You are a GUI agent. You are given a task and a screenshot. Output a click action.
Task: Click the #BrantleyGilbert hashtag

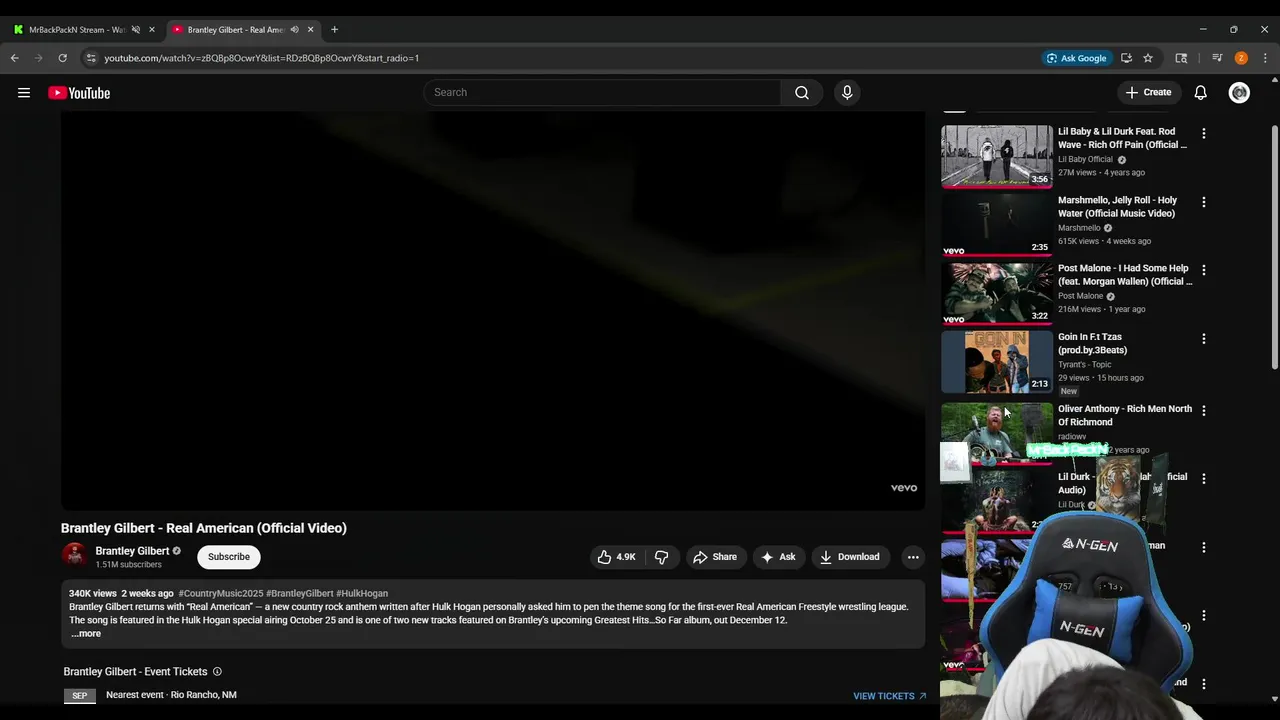[x=299, y=593]
